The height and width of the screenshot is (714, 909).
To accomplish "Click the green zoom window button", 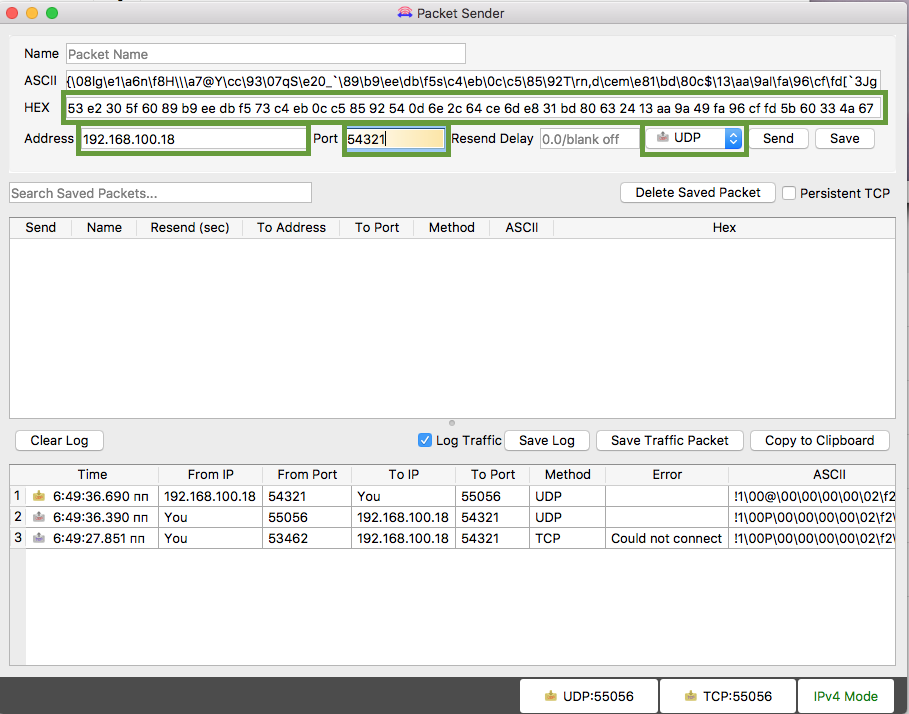I will 52,13.
